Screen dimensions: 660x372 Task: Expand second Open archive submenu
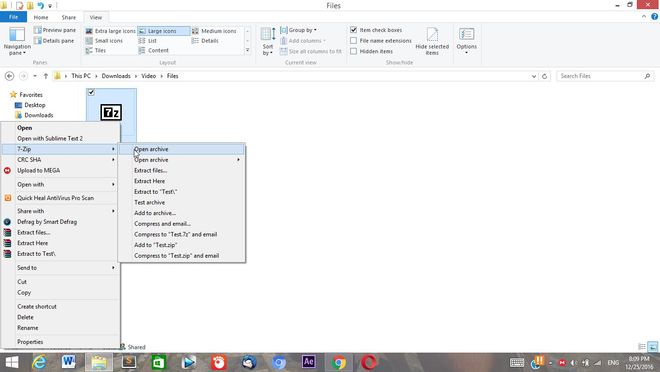[182, 160]
